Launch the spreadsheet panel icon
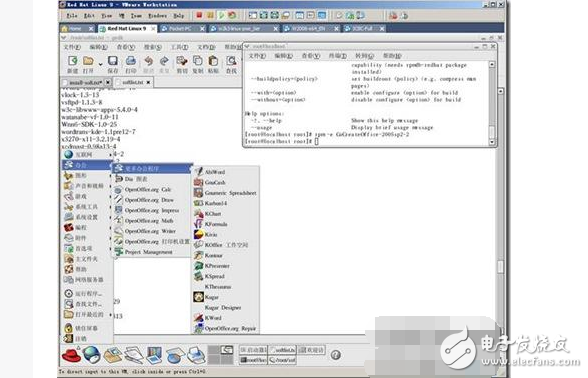 175,355
